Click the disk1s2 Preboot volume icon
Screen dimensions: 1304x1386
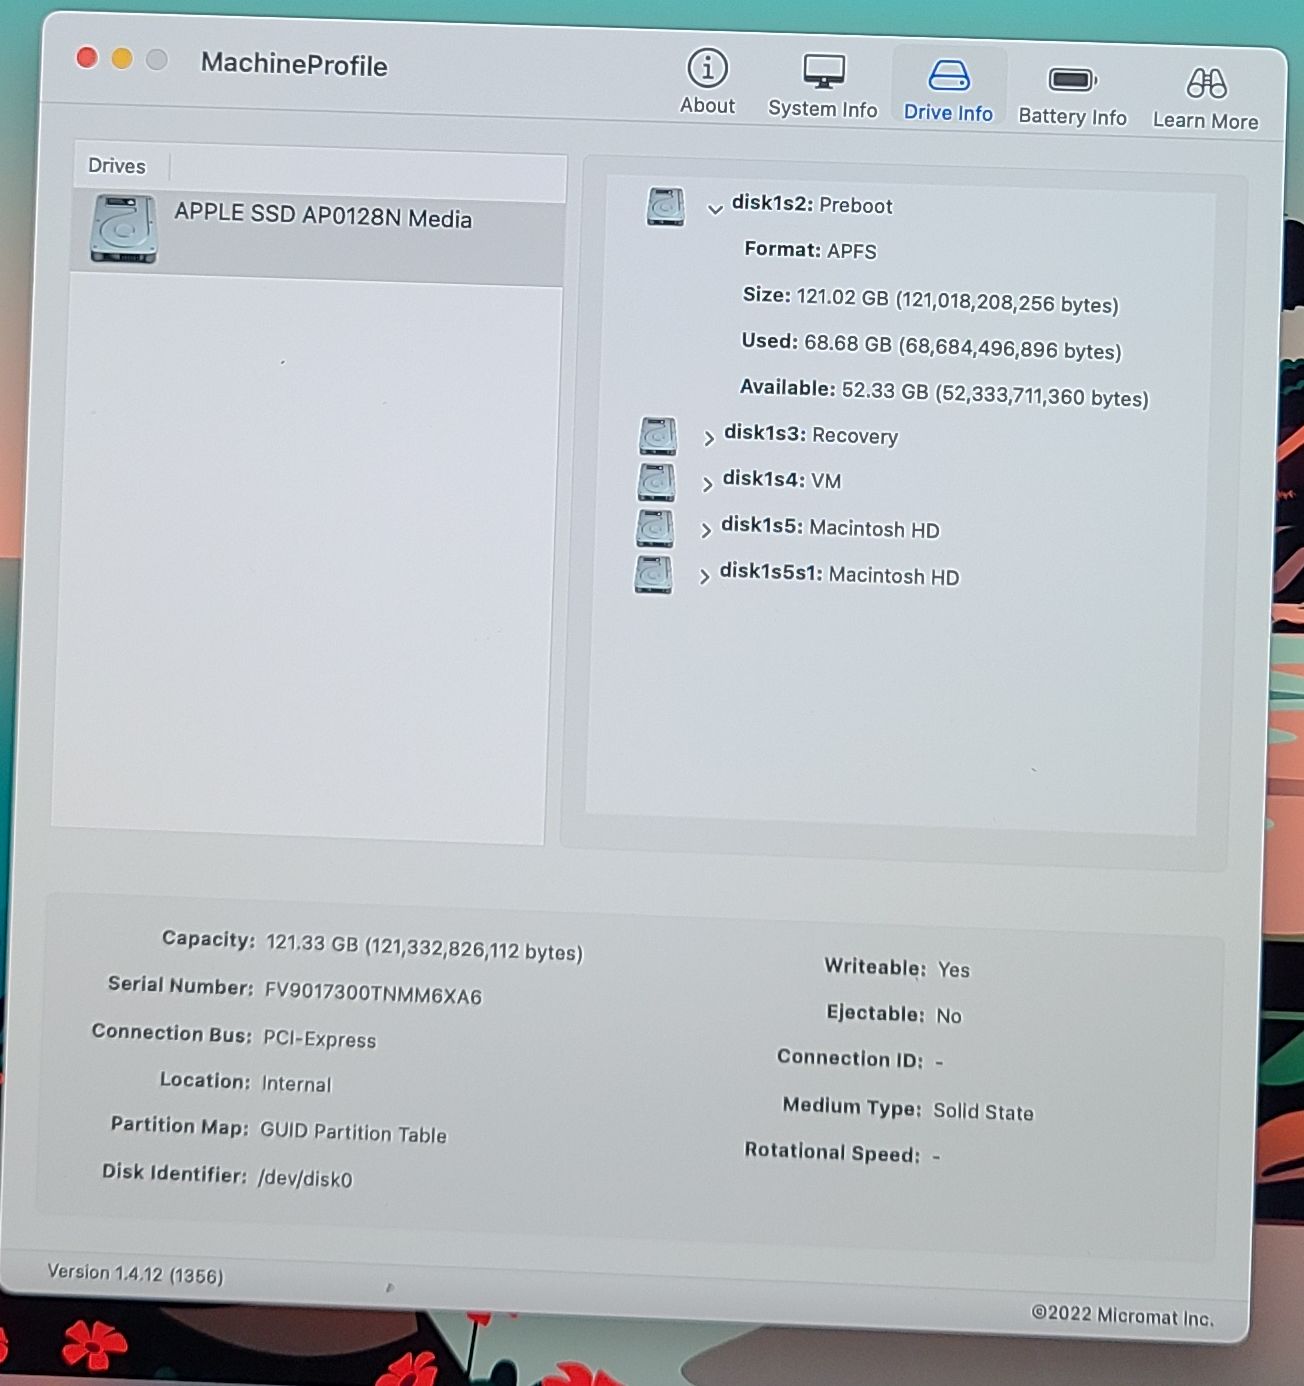point(665,206)
